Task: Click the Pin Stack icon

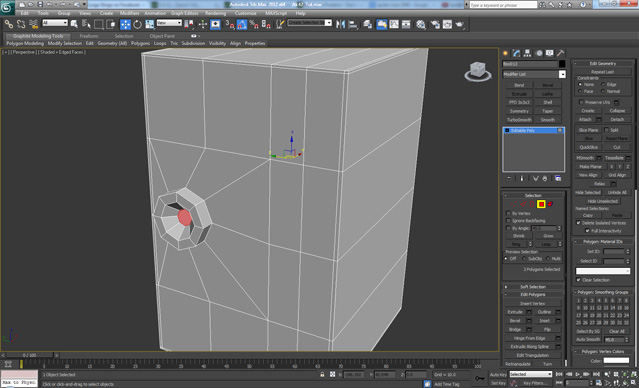Action: 509,179
